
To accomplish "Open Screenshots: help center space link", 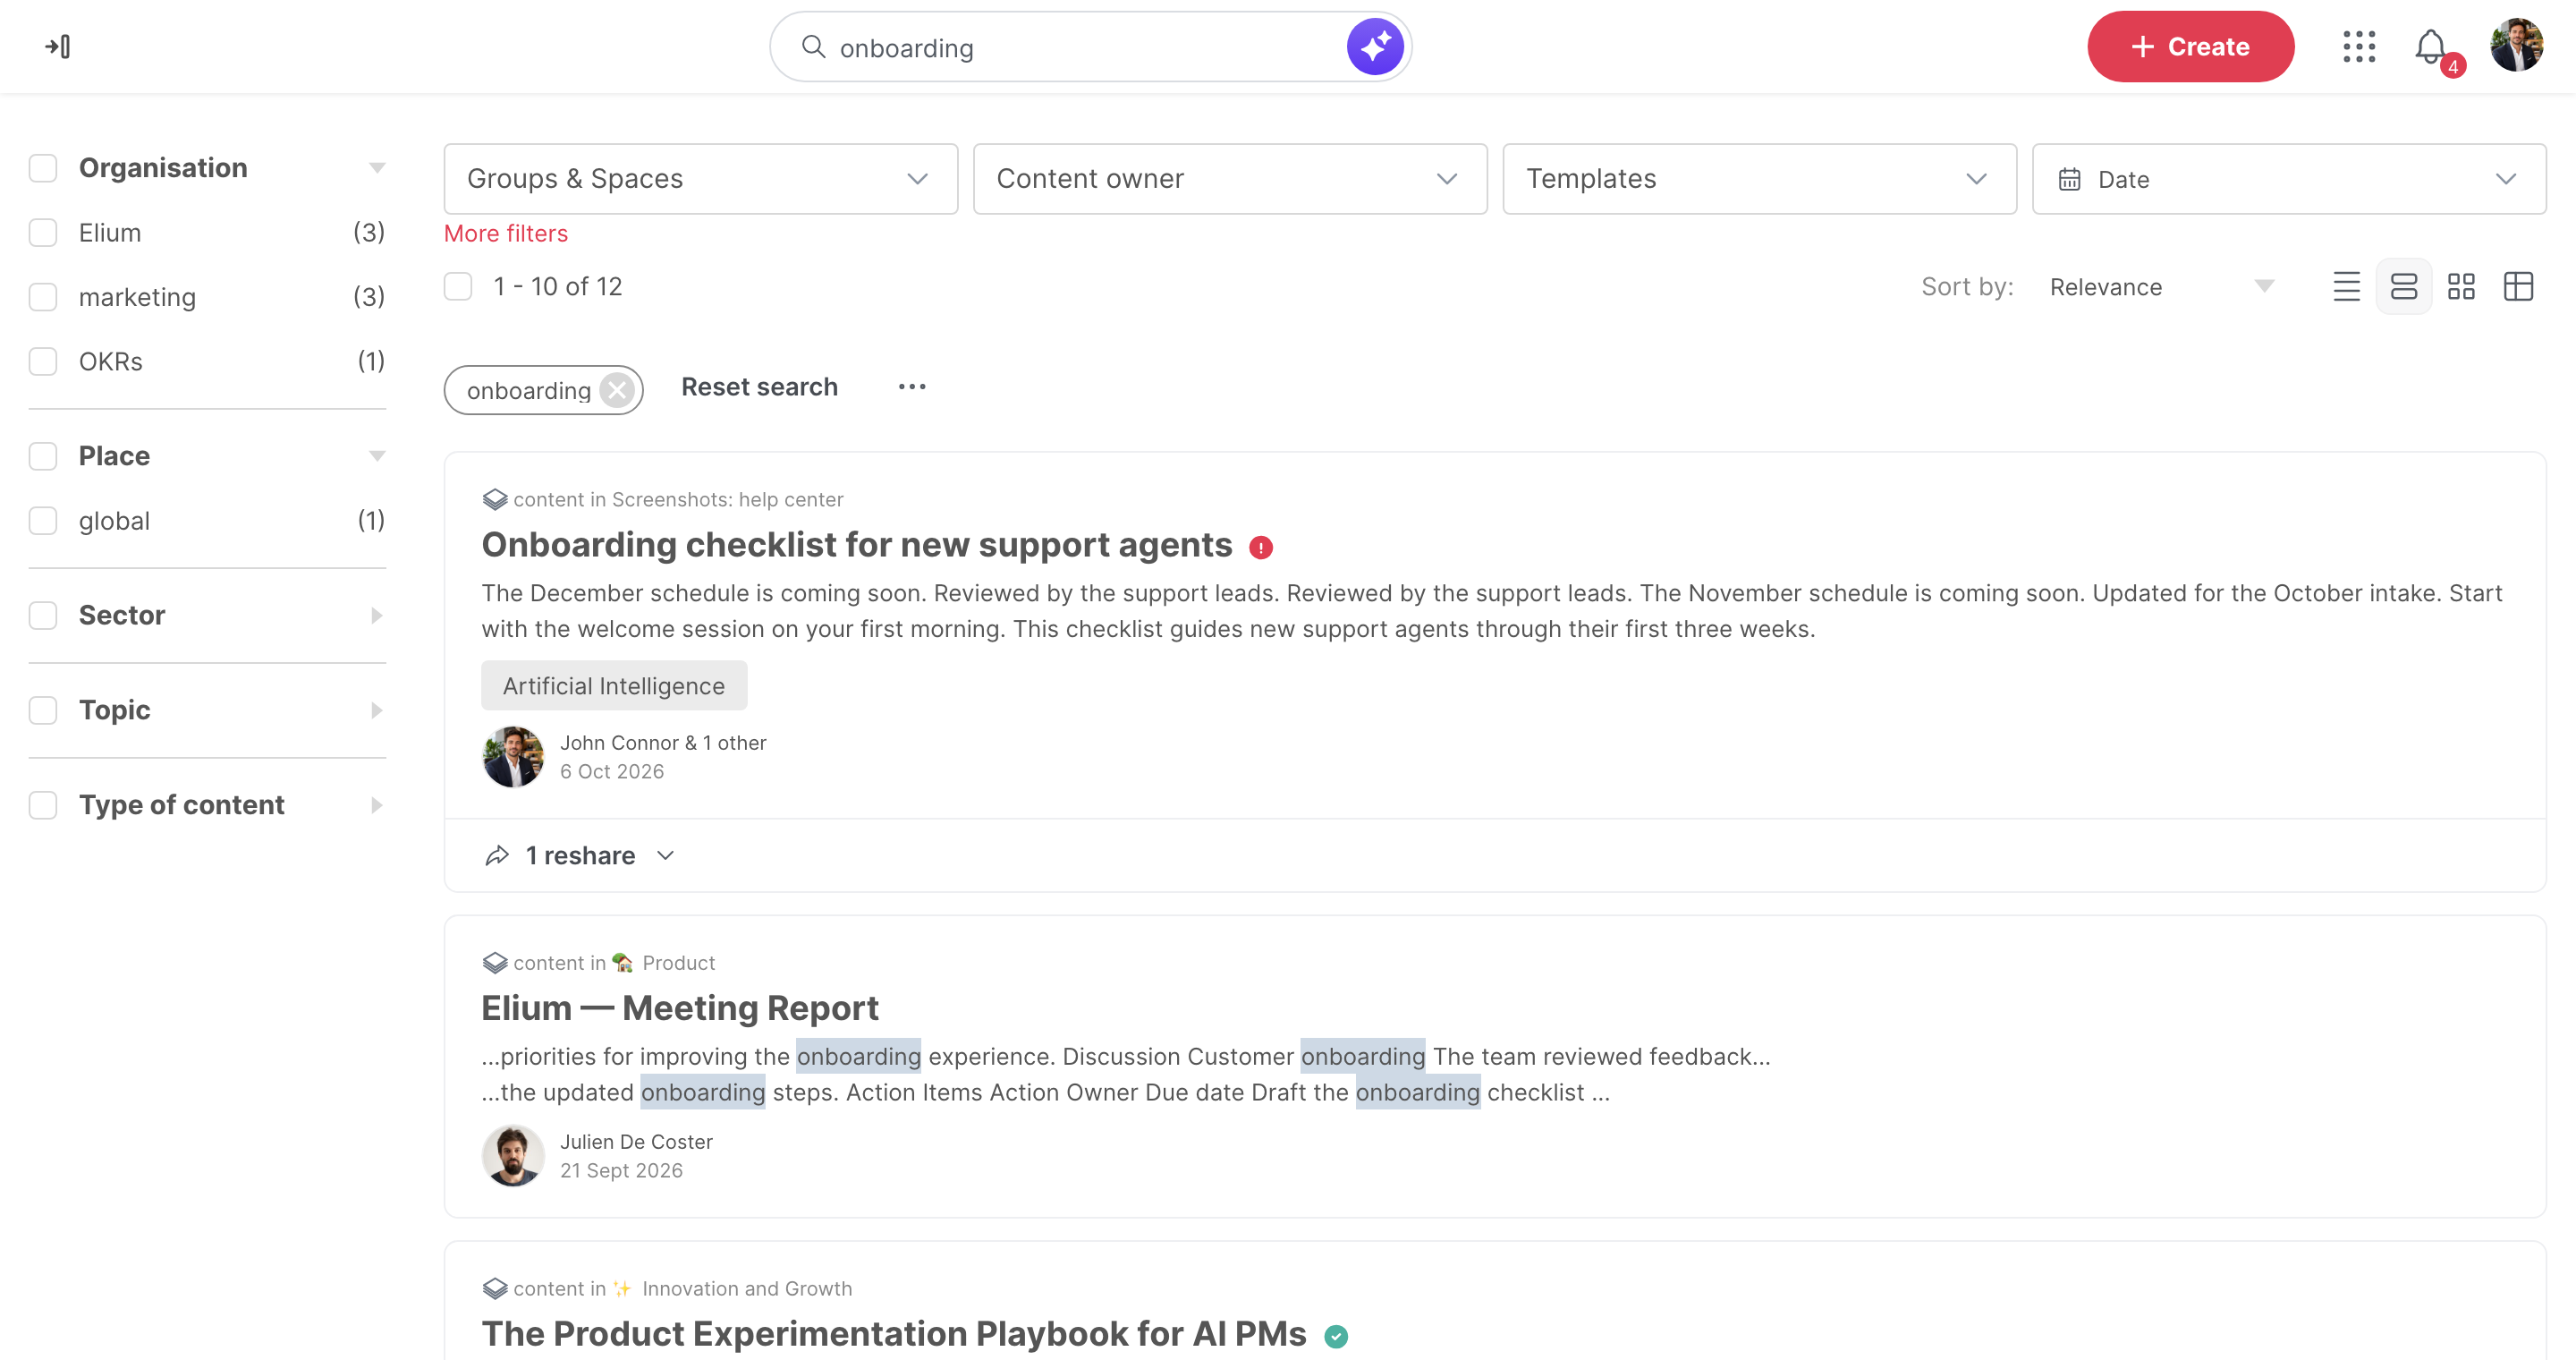I will [727, 499].
